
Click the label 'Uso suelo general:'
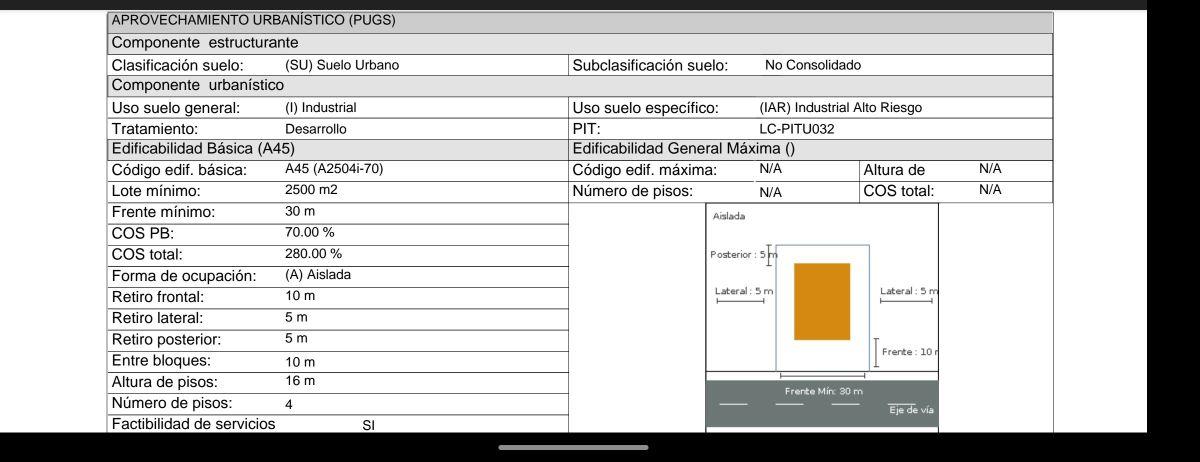176,107
